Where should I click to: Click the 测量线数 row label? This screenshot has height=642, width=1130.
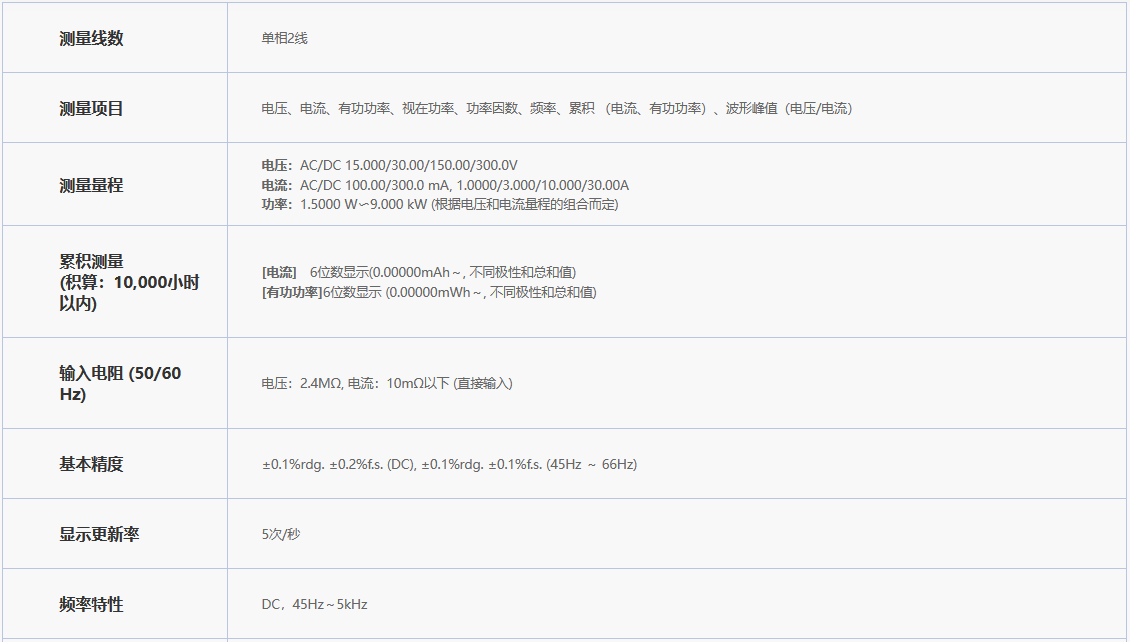click(x=91, y=38)
